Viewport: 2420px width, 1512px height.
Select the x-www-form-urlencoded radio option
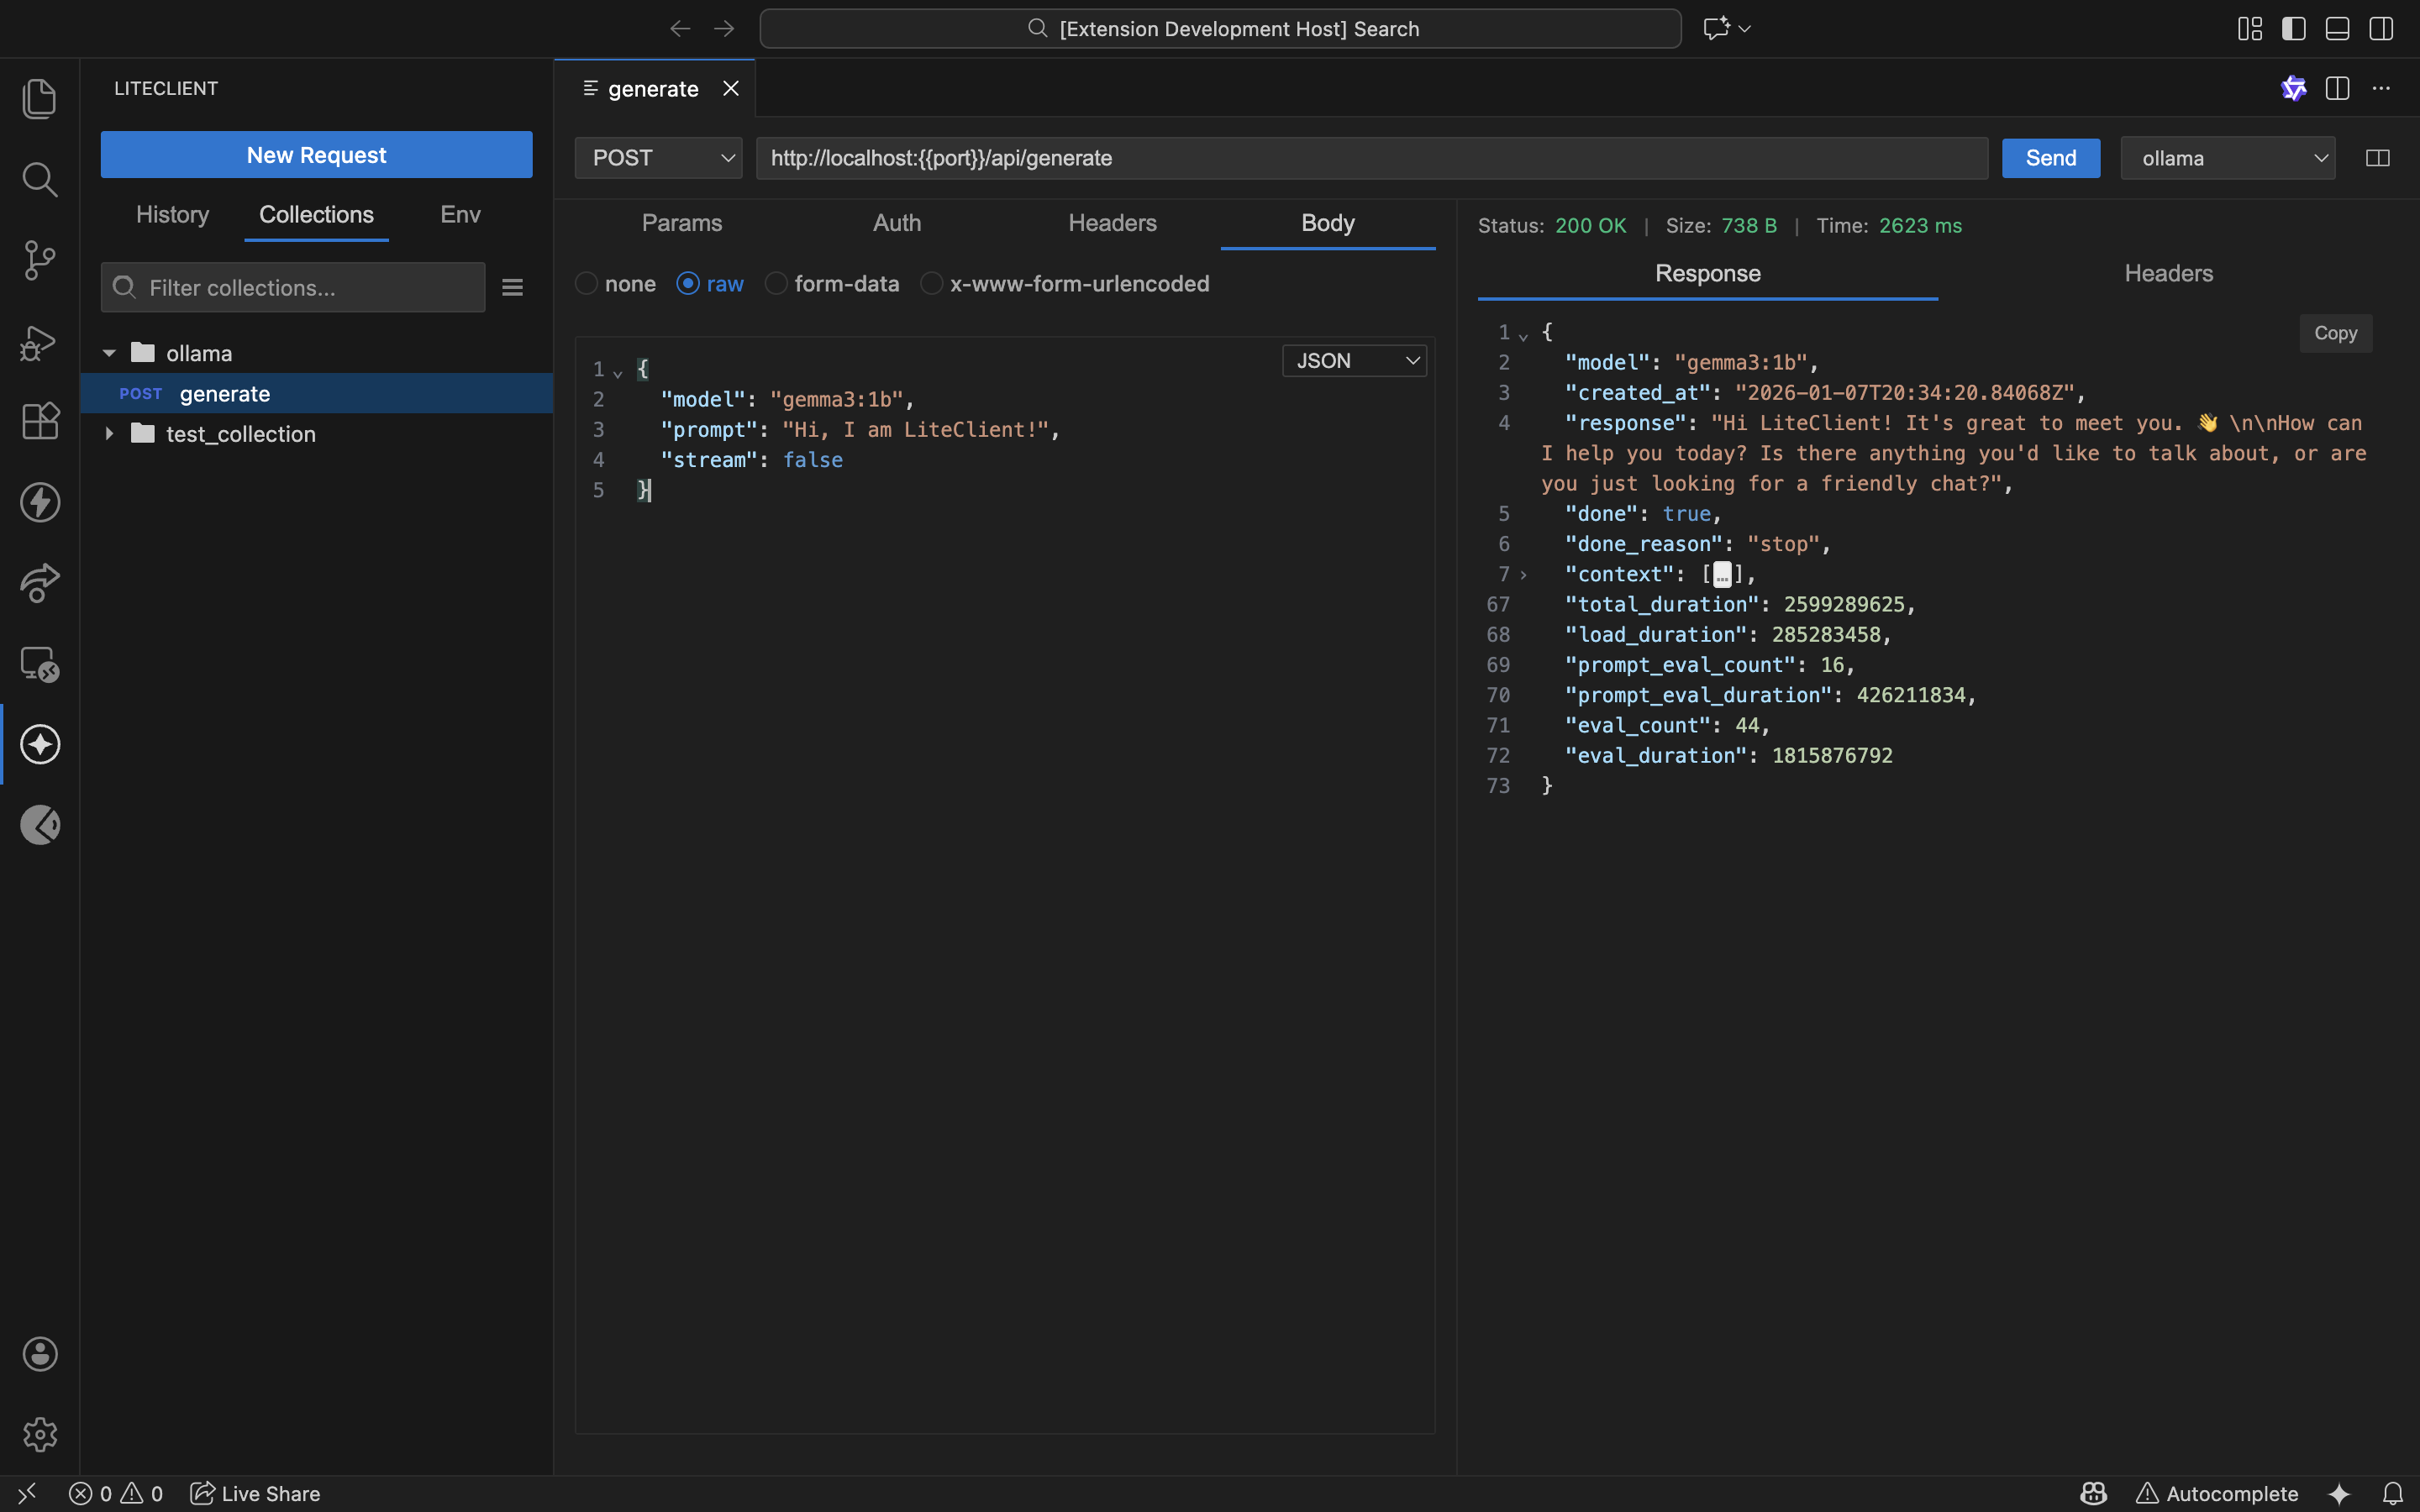(931, 284)
